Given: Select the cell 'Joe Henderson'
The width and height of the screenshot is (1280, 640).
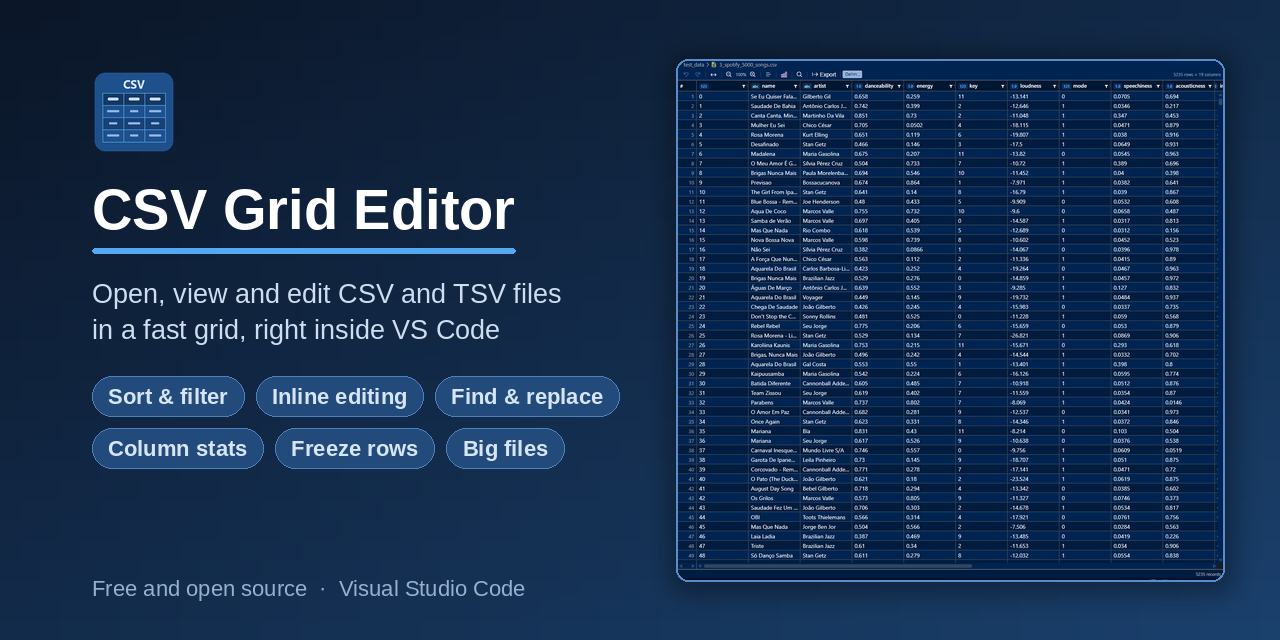Looking at the screenshot, I should [827, 201].
